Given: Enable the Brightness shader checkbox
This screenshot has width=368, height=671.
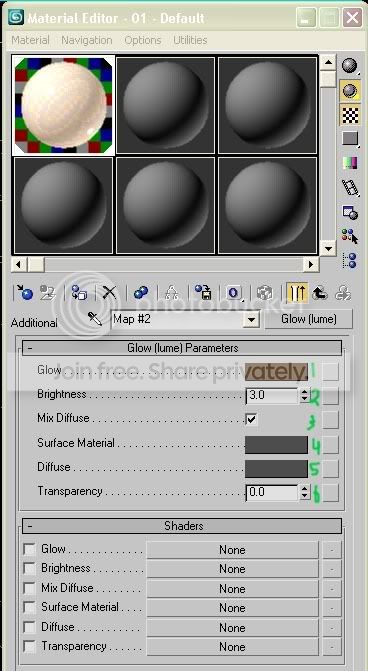Looking at the screenshot, I should click(x=30, y=568).
